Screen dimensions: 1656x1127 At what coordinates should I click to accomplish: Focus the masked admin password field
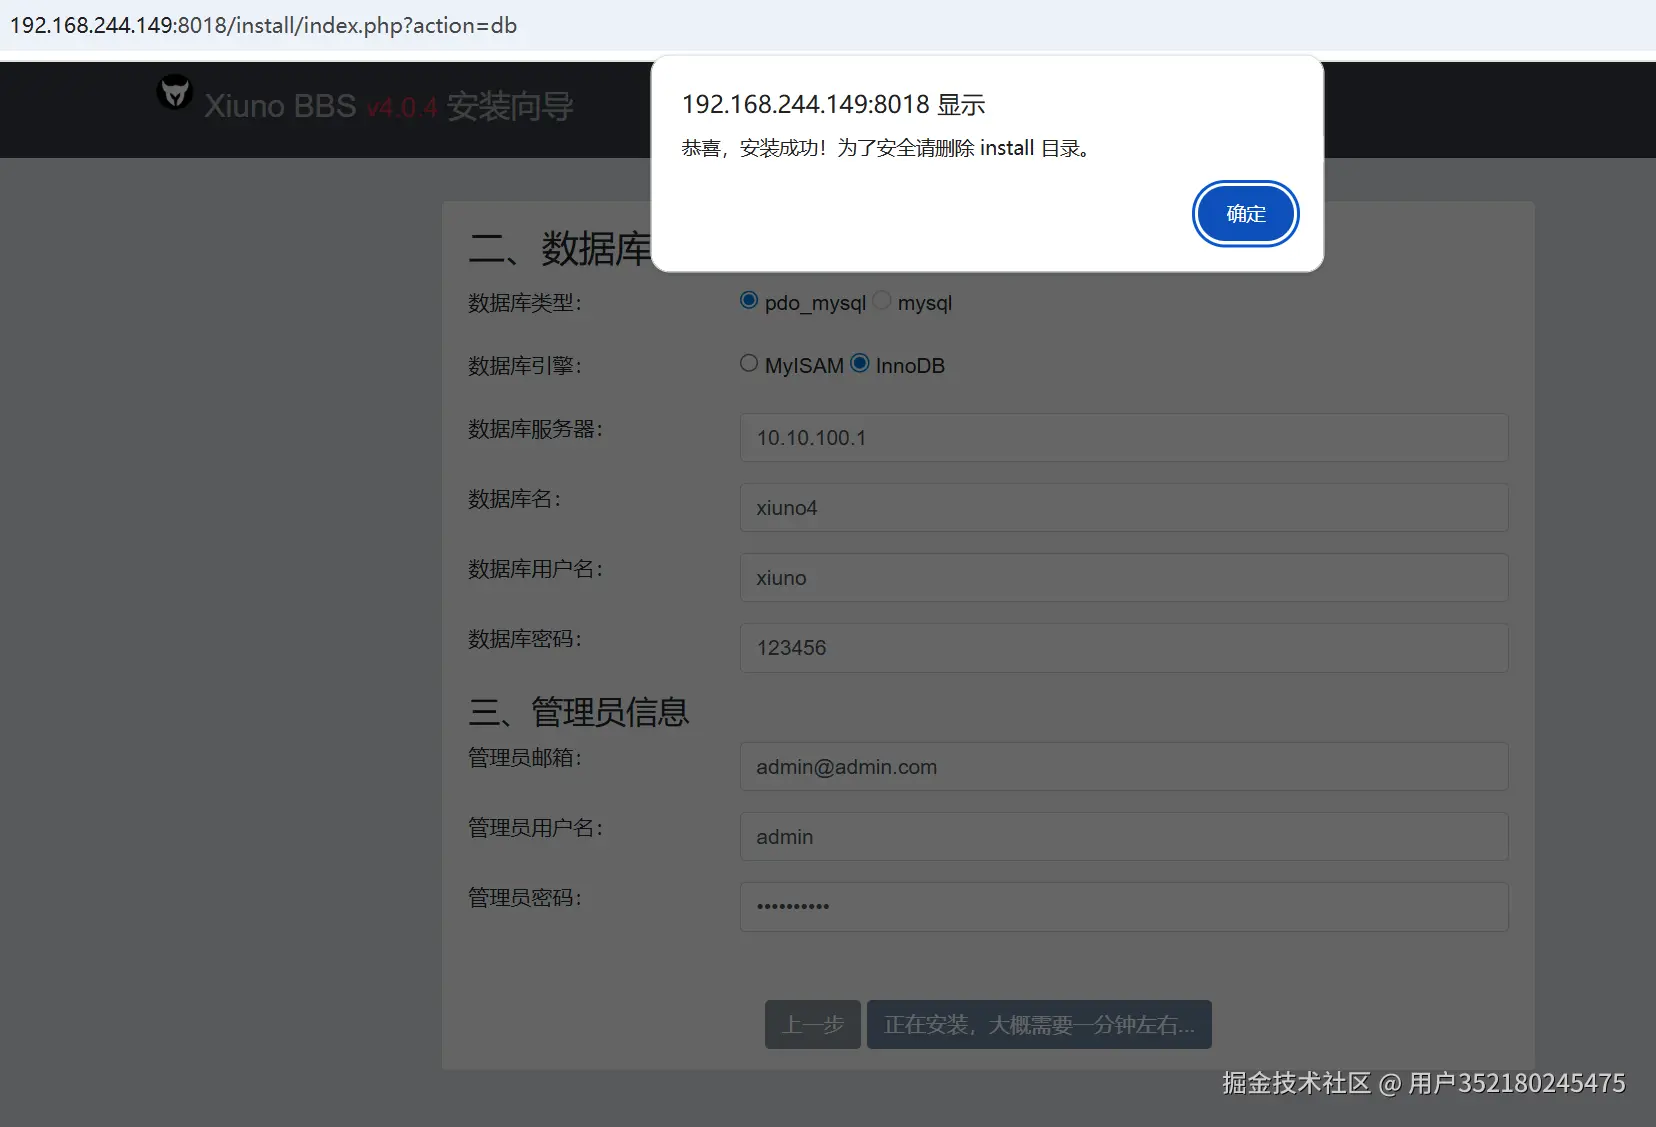[1124, 907]
